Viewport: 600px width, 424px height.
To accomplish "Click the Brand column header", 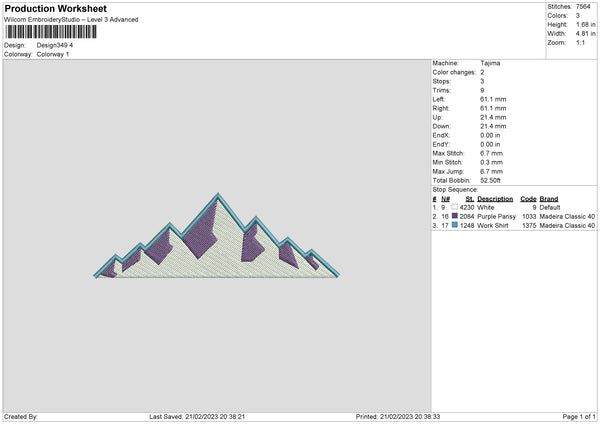I will (549, 199).
